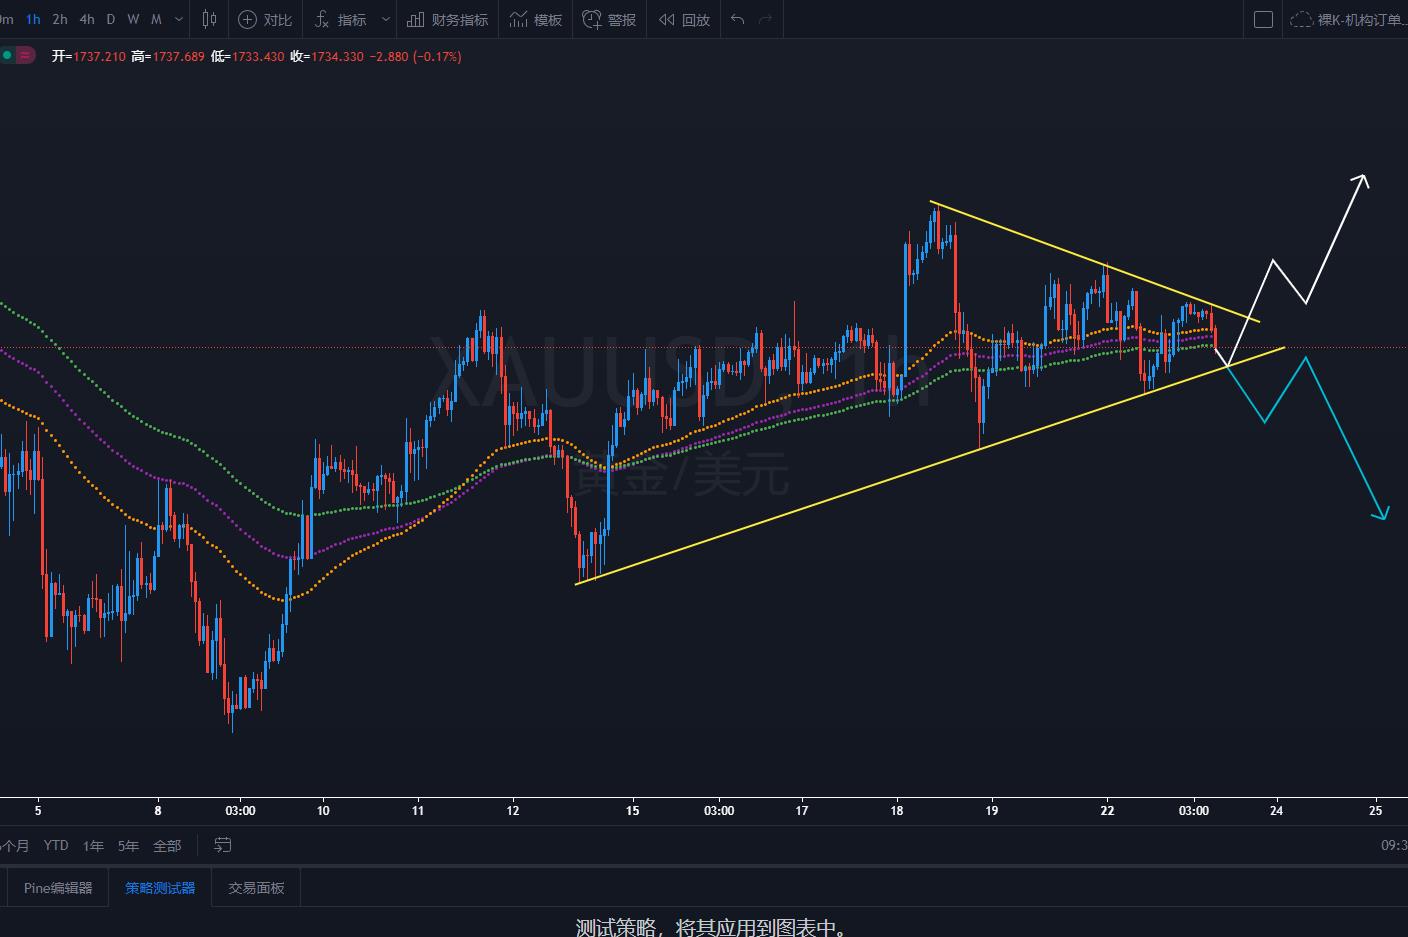Click the 对比 compare symbol button

coord(265,19)
